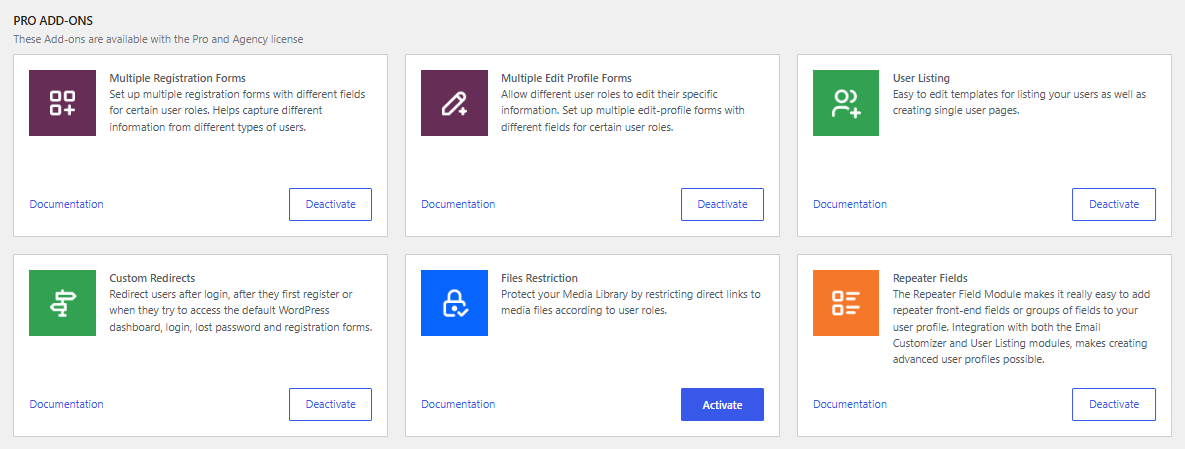Deactivate the Repeater Fields add-on
The height and width of the screenshot is (449, 1185).
[x=1113, y=404]
